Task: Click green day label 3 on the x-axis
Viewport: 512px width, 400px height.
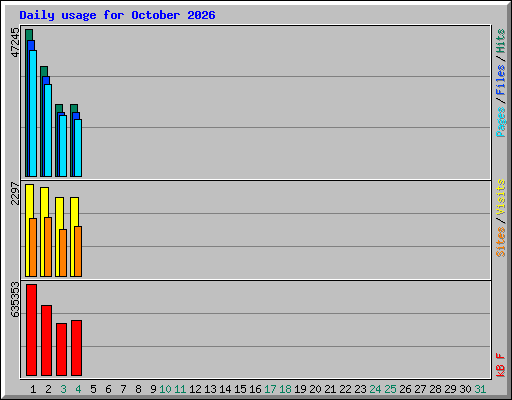Action: click(x=63, y=389)
